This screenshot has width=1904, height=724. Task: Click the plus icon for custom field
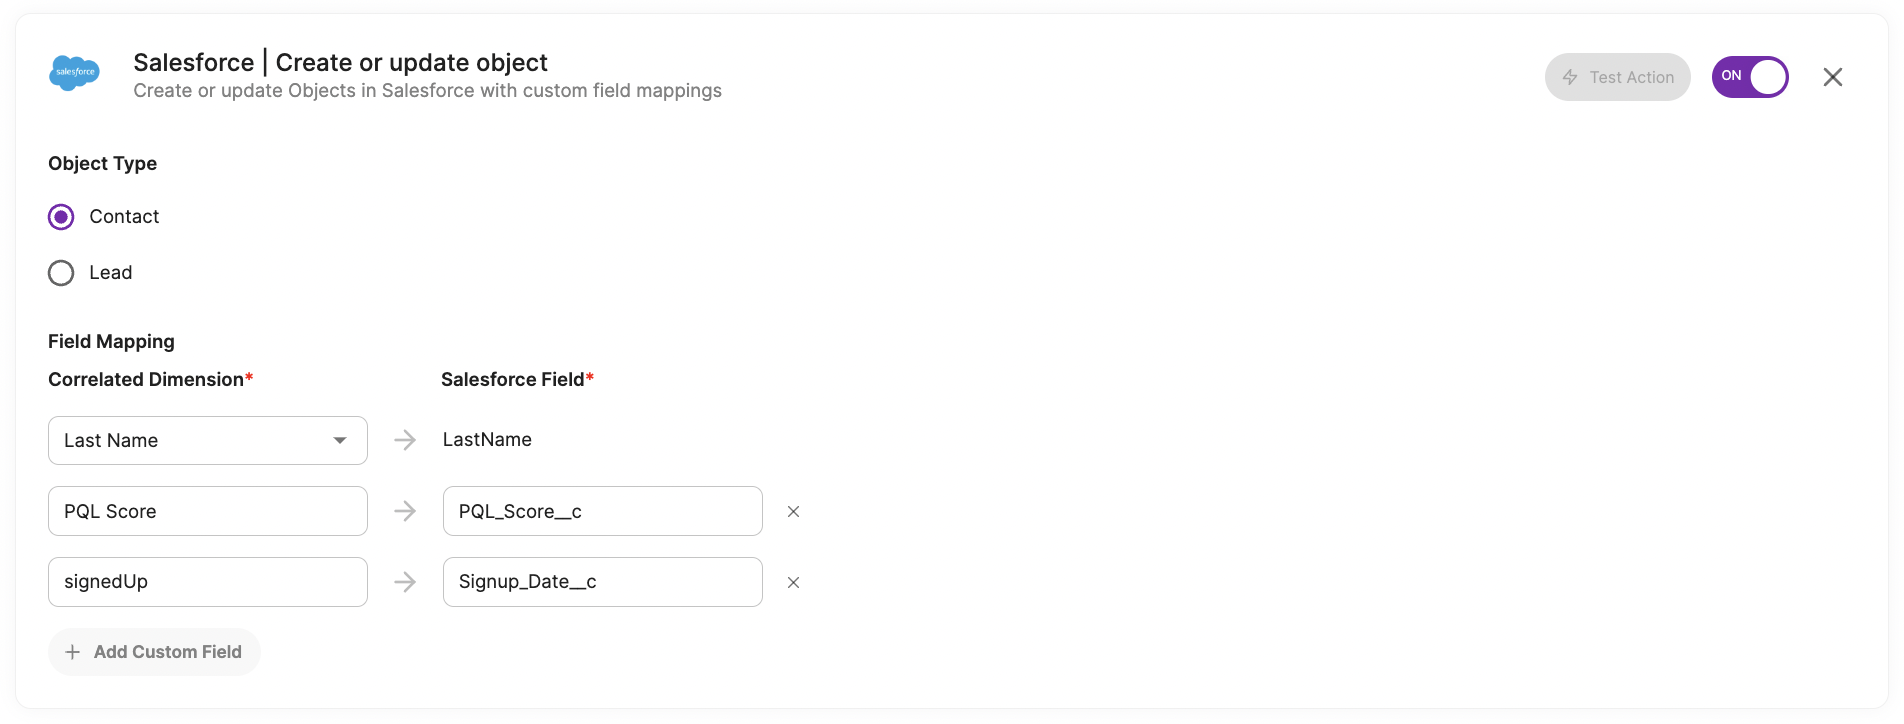point(73,652)
